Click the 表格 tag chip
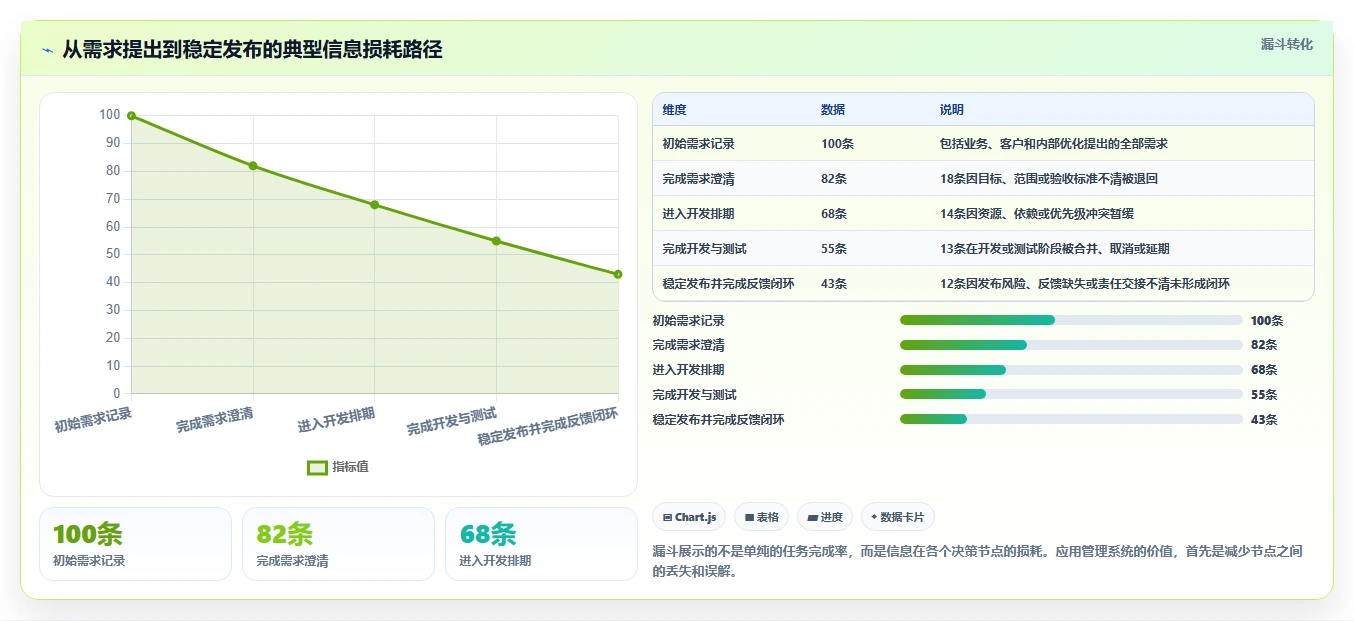The height and width of the screenshot is (621, 1354). (761, 517)
